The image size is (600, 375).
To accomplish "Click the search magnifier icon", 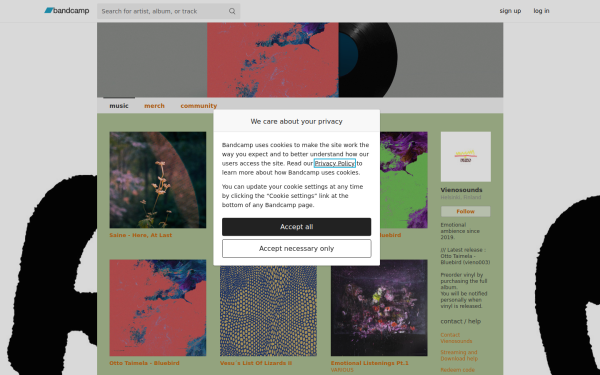I will click(232, 11).
